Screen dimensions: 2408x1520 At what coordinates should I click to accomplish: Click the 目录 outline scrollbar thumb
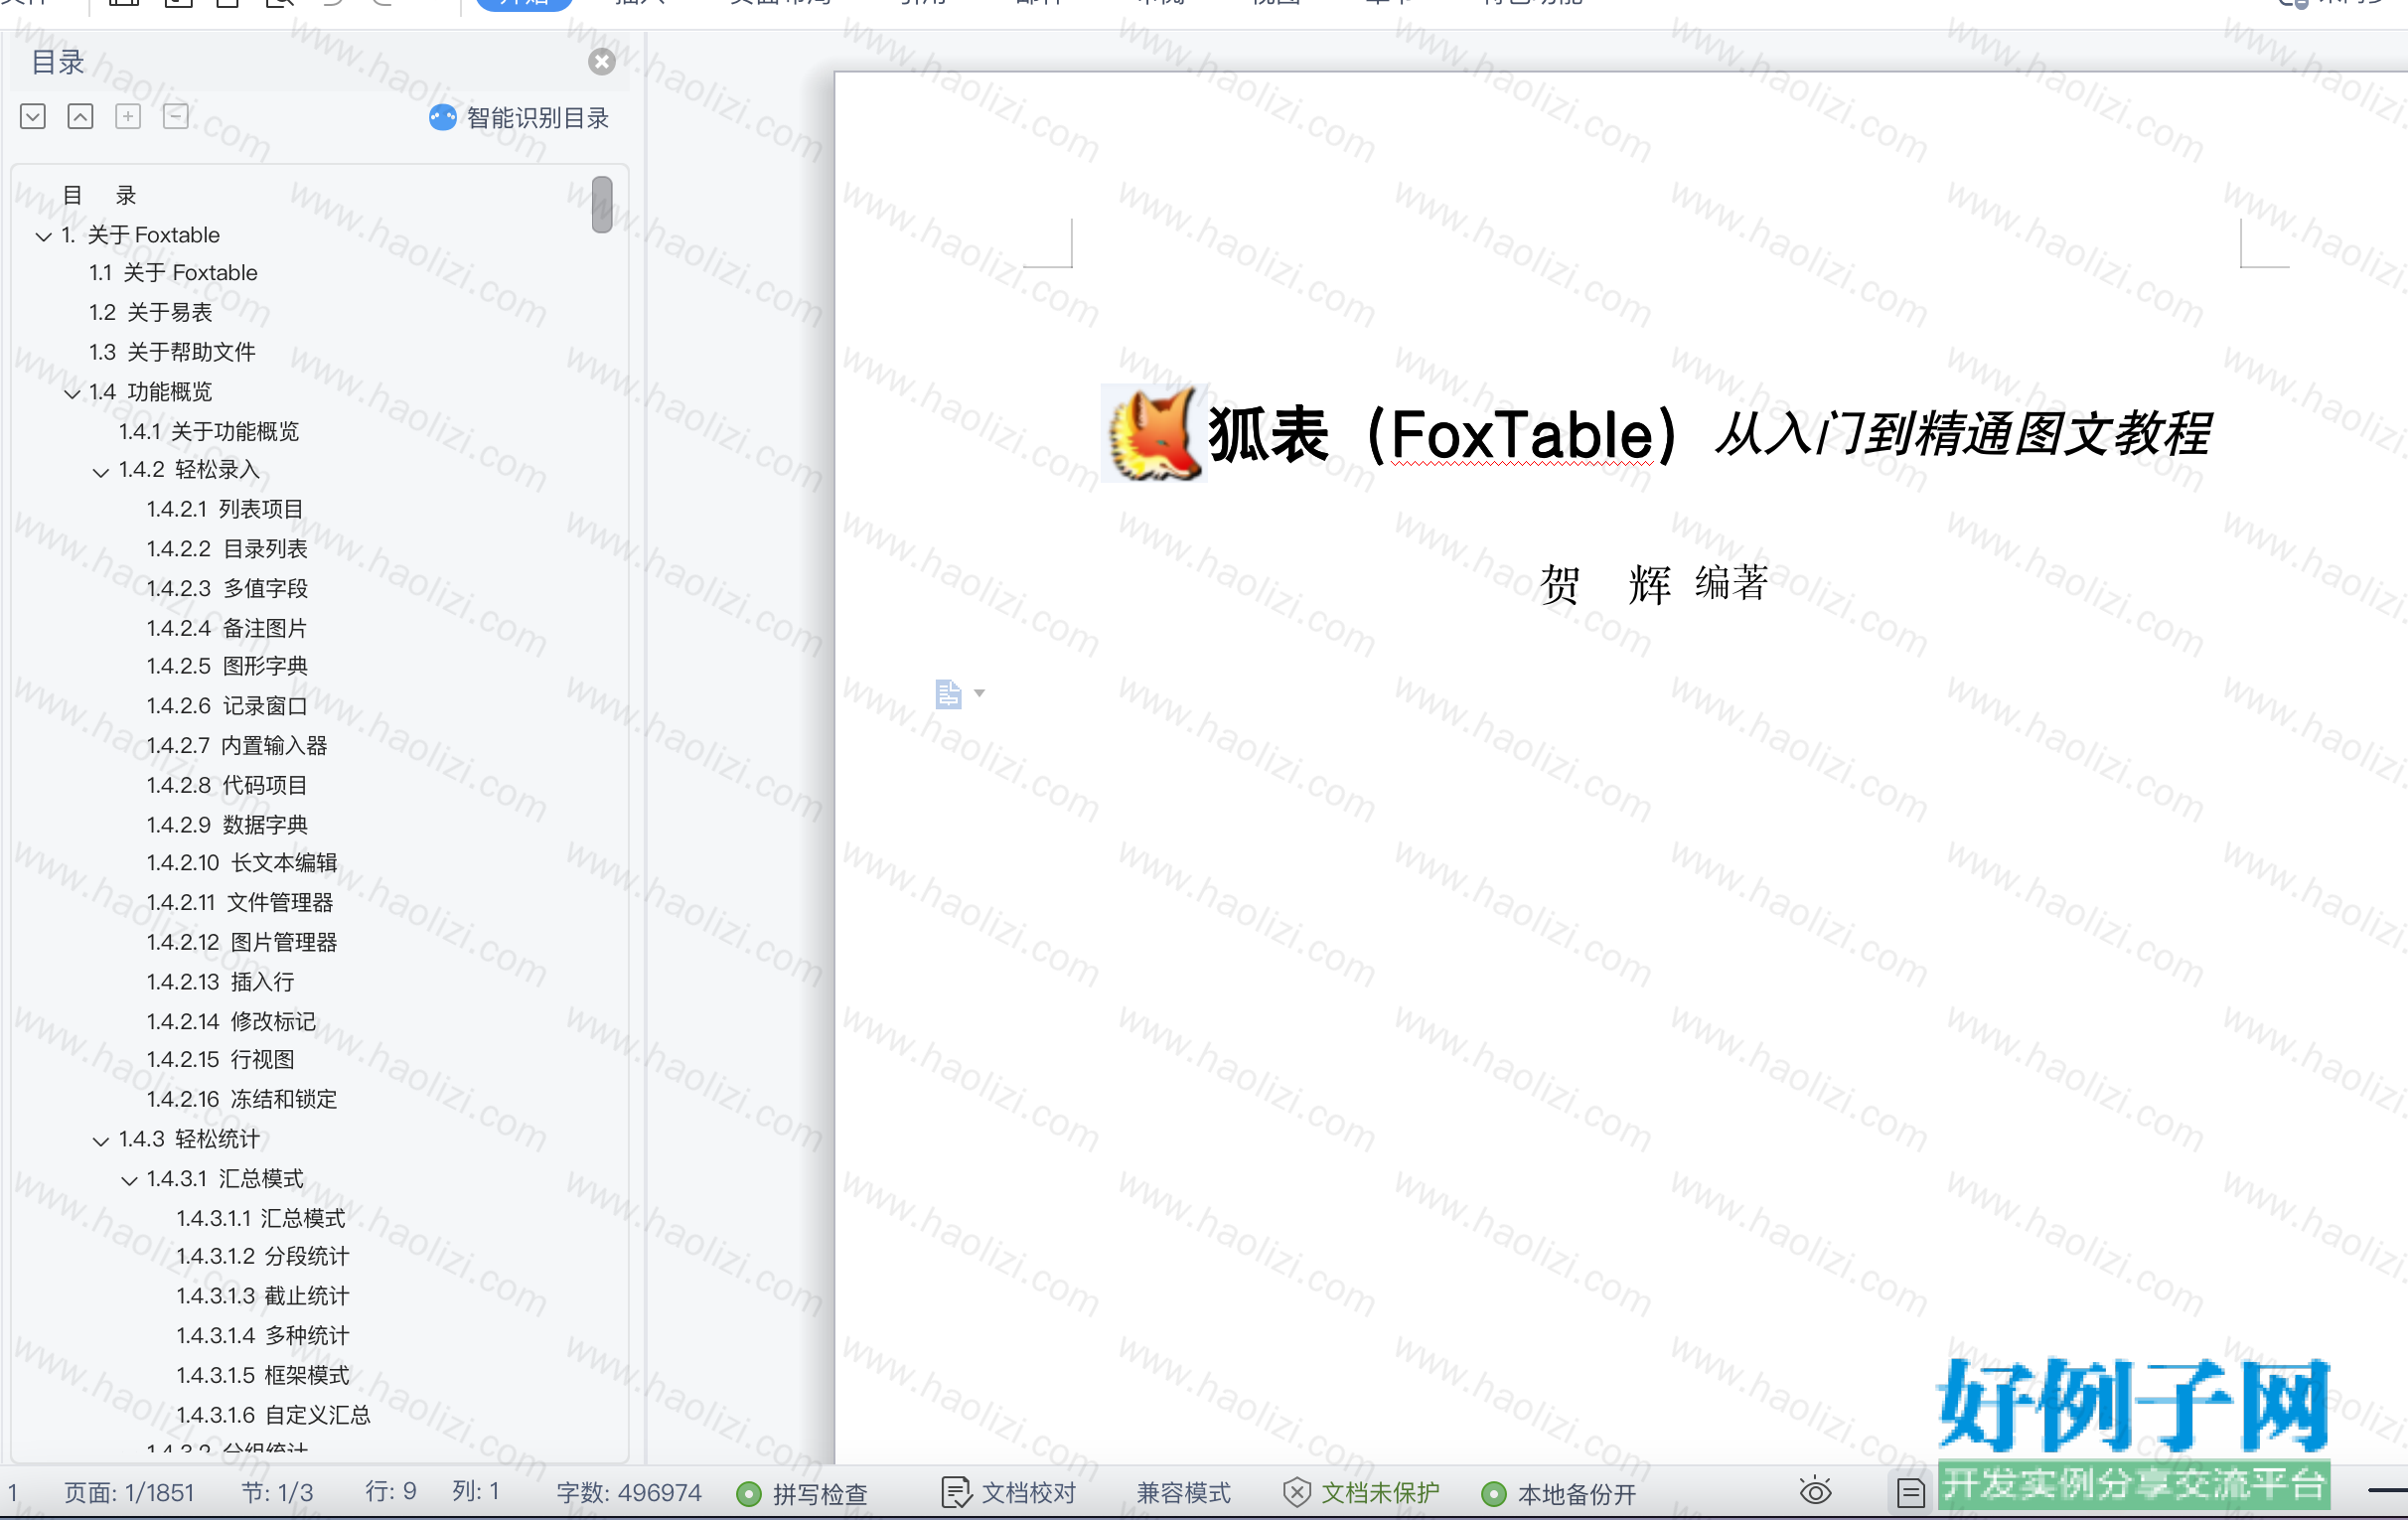[x=602, y=205]
